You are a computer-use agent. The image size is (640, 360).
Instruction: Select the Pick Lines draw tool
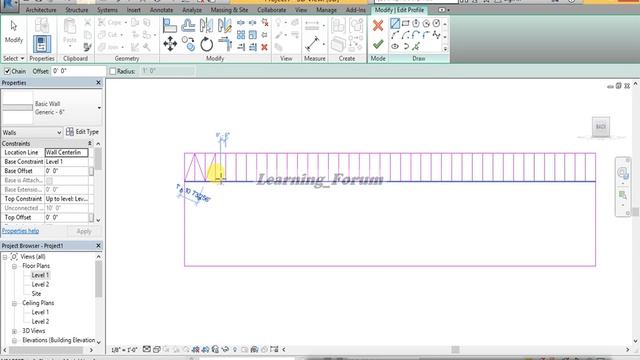(x=416, y=47)
